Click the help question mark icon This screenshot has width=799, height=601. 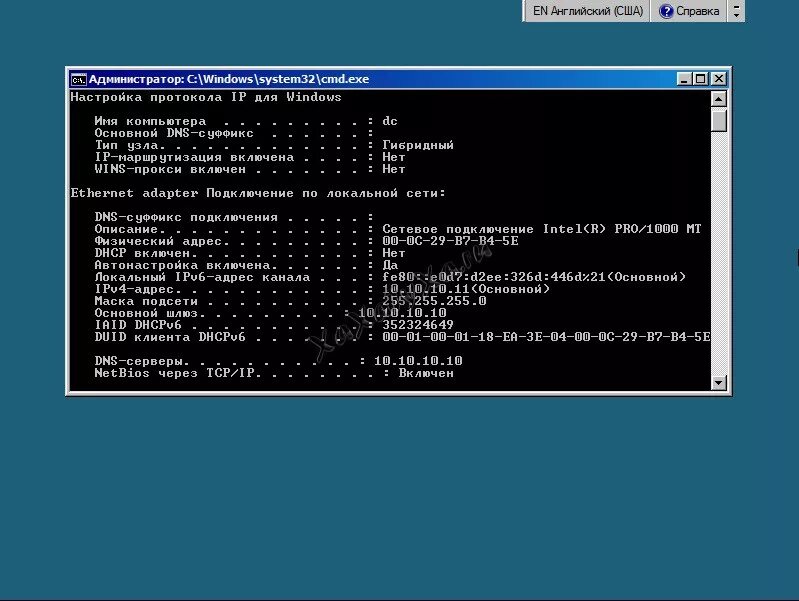[665, 11]
